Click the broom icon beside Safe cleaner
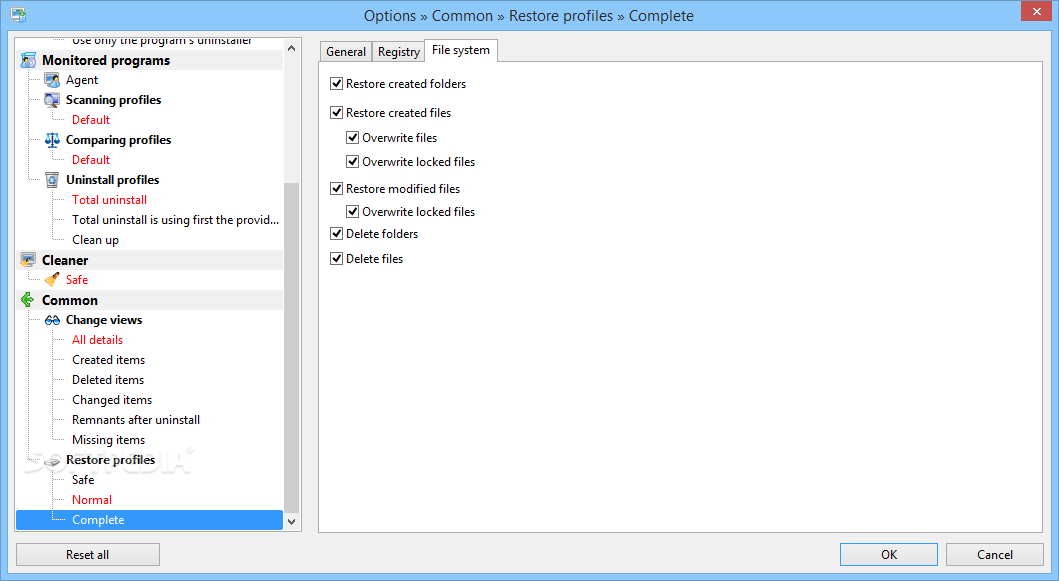 tap(52, 280)
